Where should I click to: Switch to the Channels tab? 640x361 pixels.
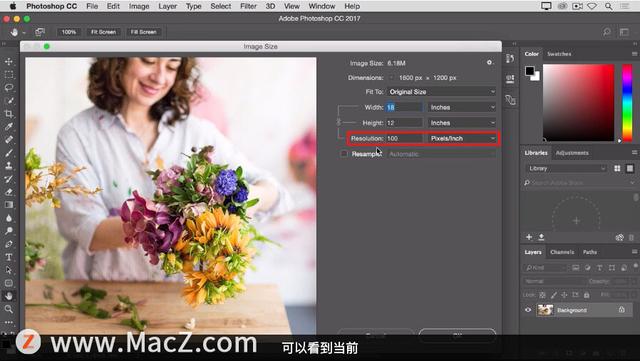click(562, 252)
